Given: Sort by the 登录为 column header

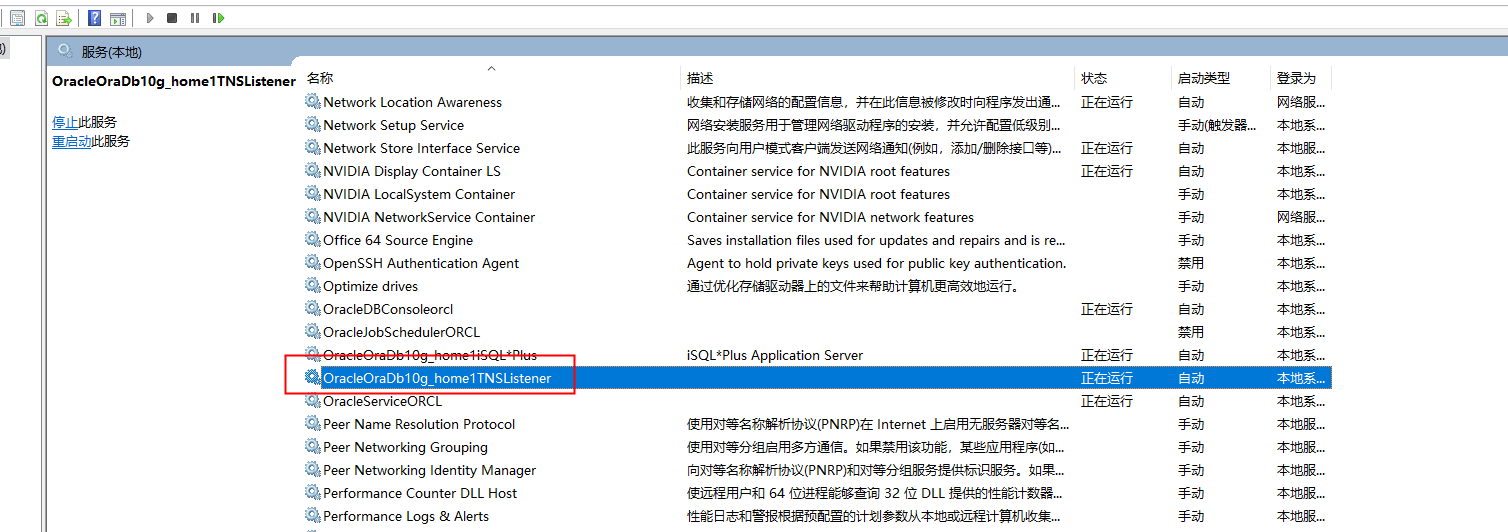Looking at the screenshot, I should (1296, 78).
